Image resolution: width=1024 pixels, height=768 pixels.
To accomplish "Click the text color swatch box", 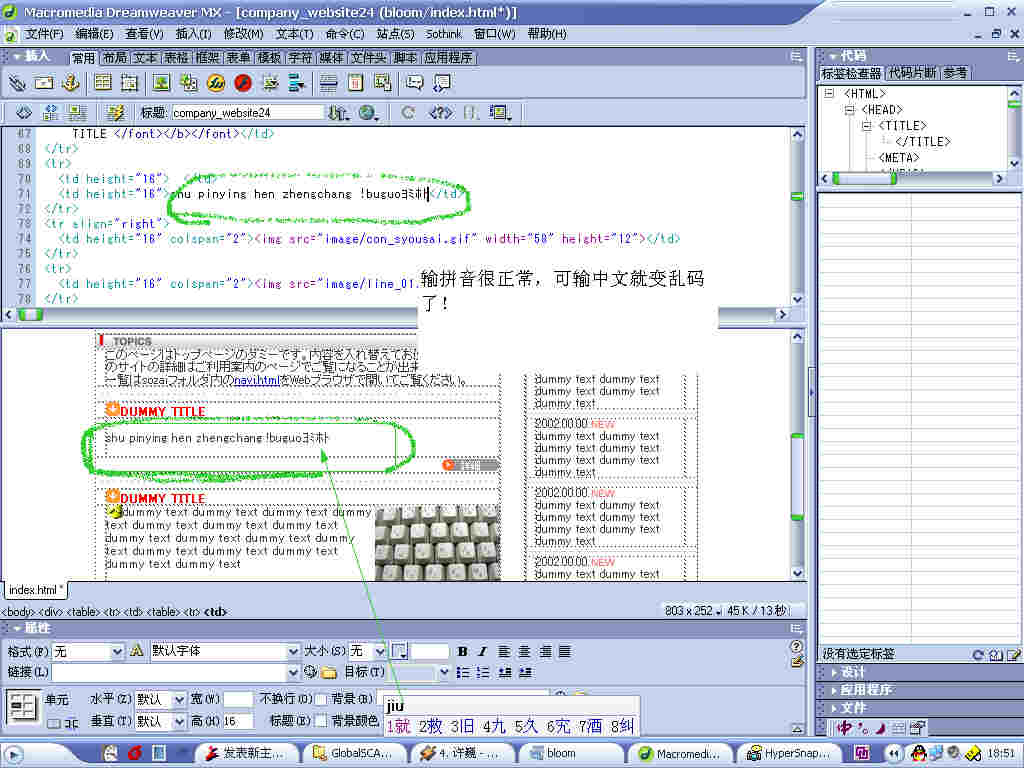I will [399, 651].
